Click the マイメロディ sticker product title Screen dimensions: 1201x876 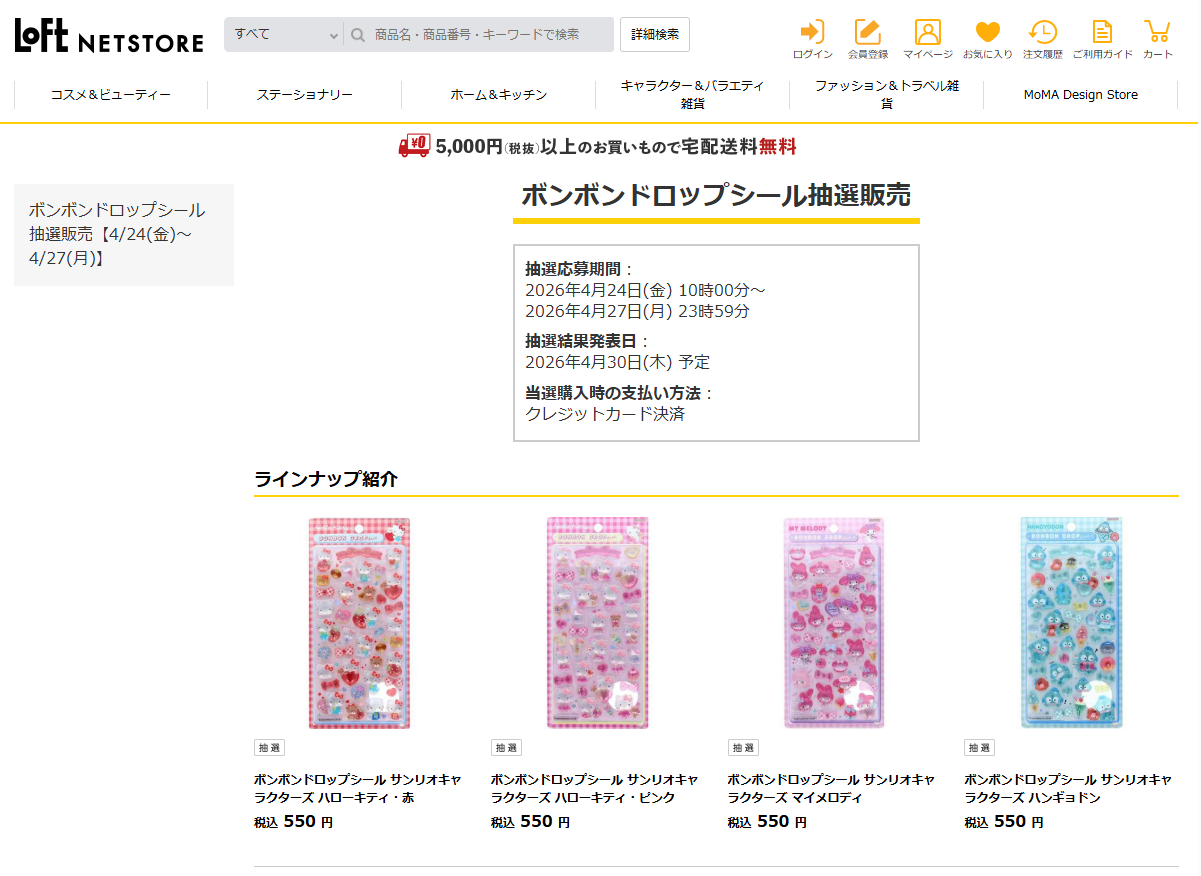point(831,788)
